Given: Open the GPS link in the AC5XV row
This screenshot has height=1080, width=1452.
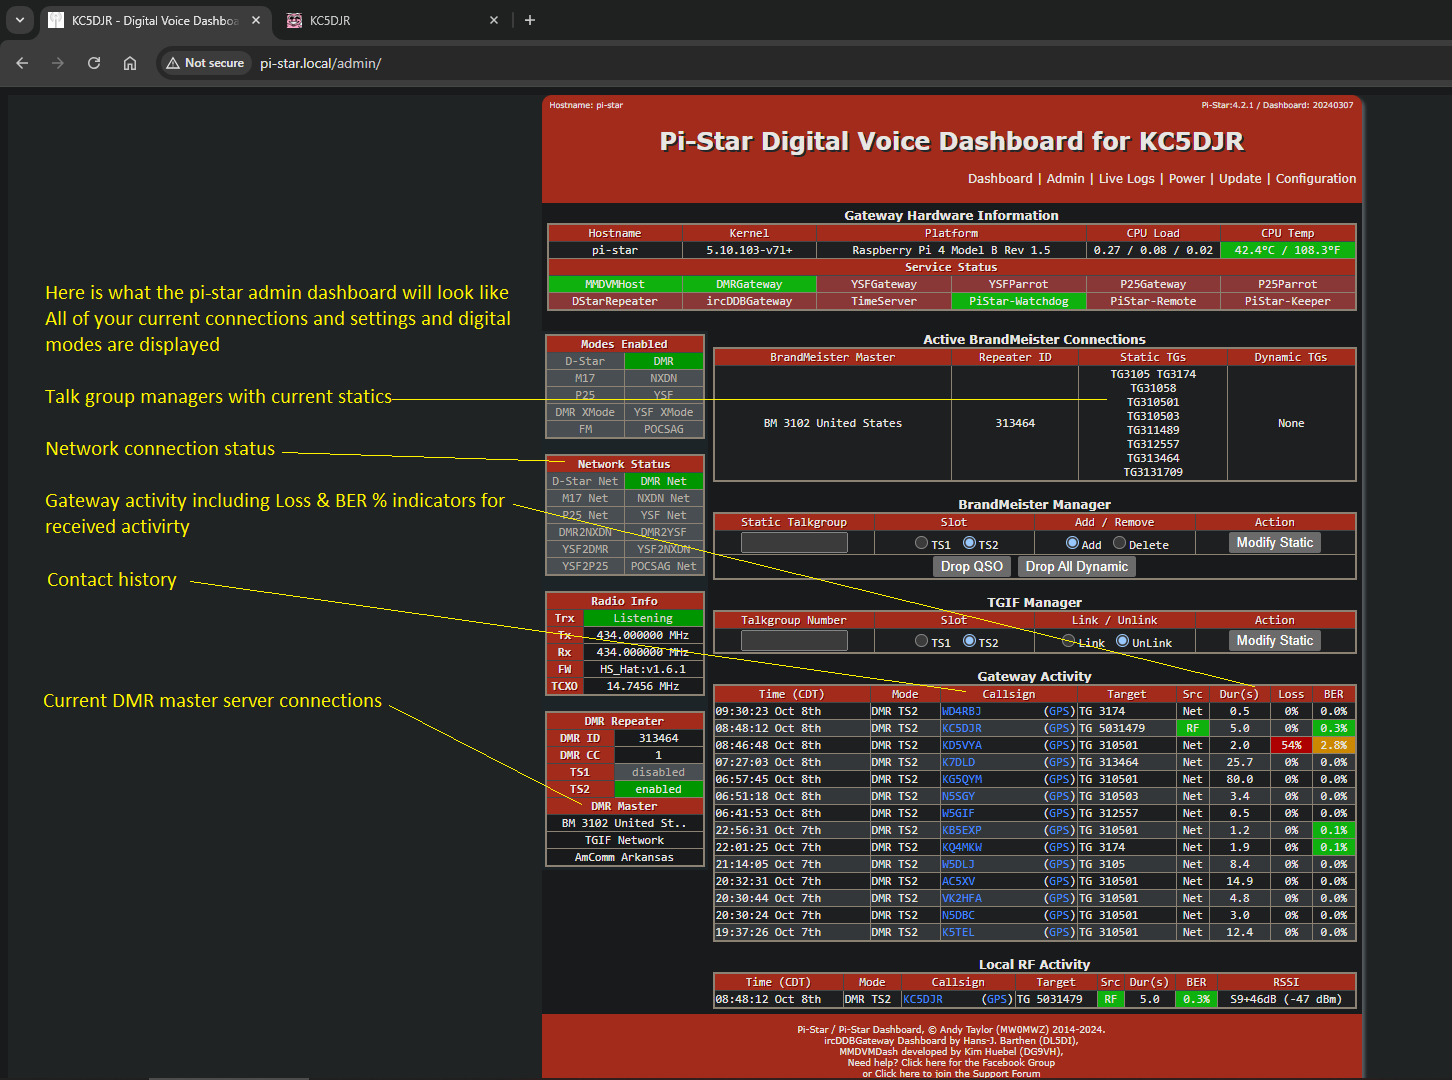Looking at the screenshot, I should pos(1060,882).
